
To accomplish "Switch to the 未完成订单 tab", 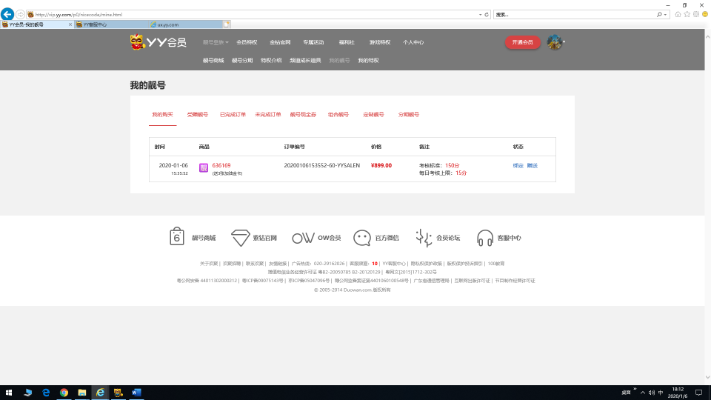I will (x=268, y=115).
